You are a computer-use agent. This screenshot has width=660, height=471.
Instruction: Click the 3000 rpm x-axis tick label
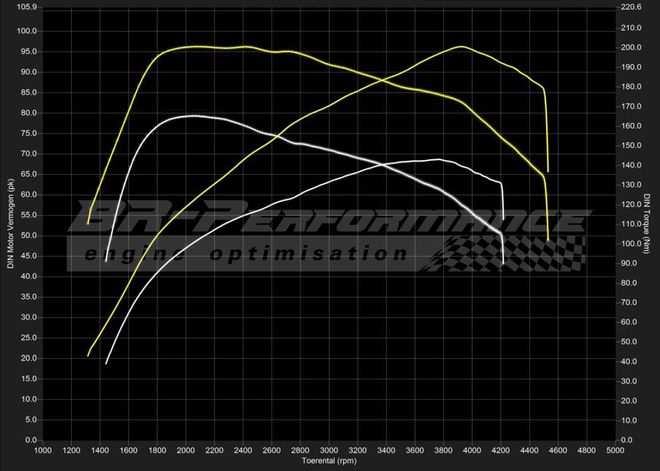coord(329,451)
